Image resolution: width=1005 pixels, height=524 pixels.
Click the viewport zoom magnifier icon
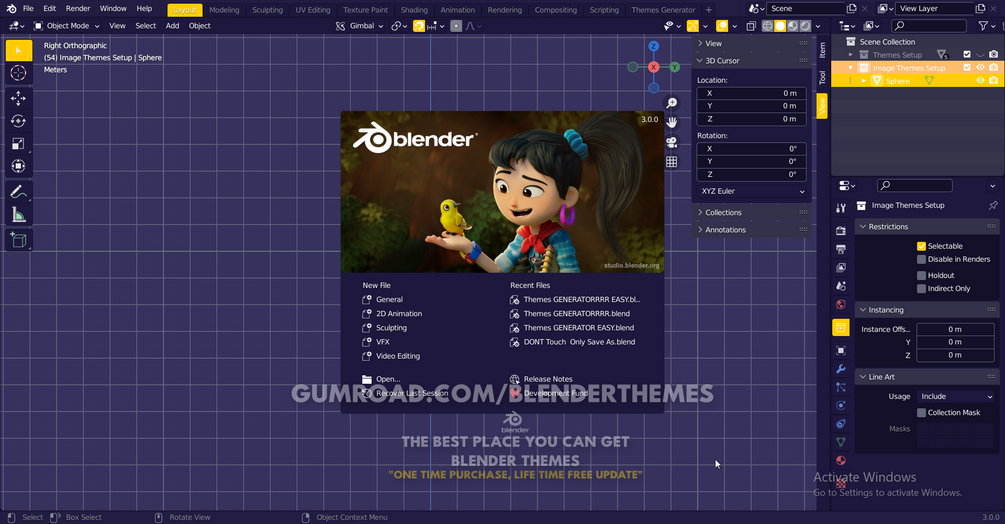point(672,103)
